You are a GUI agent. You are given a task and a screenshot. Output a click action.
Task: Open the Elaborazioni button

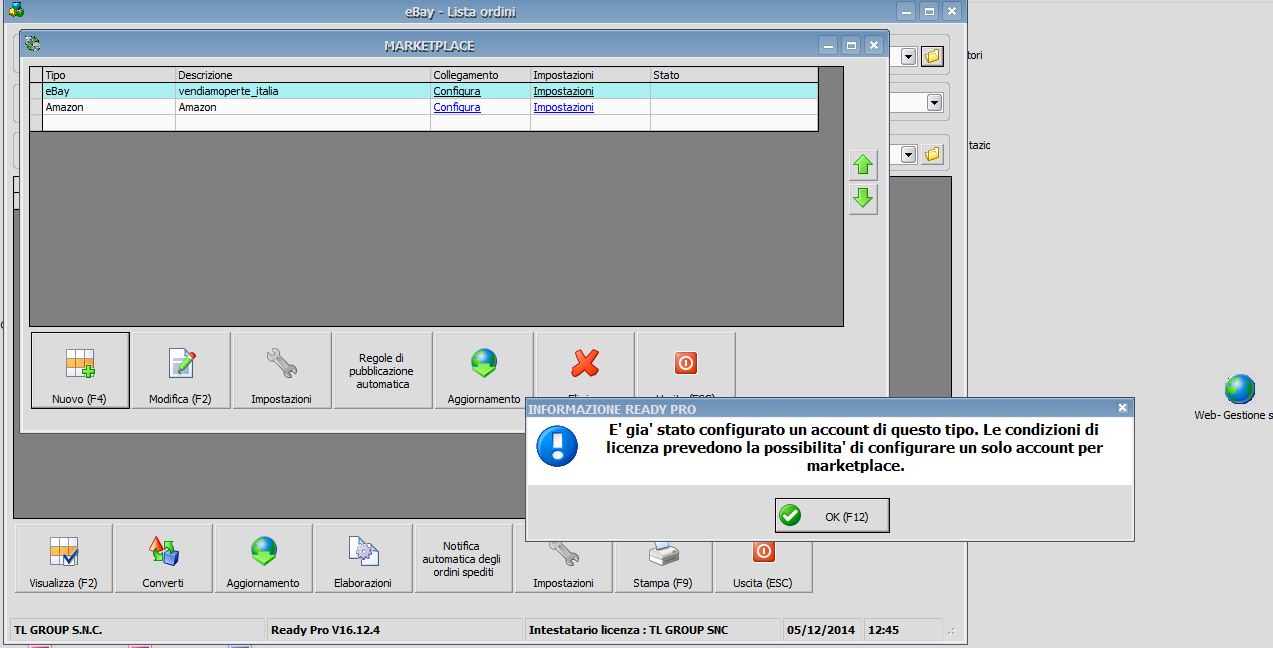point(363,558)
